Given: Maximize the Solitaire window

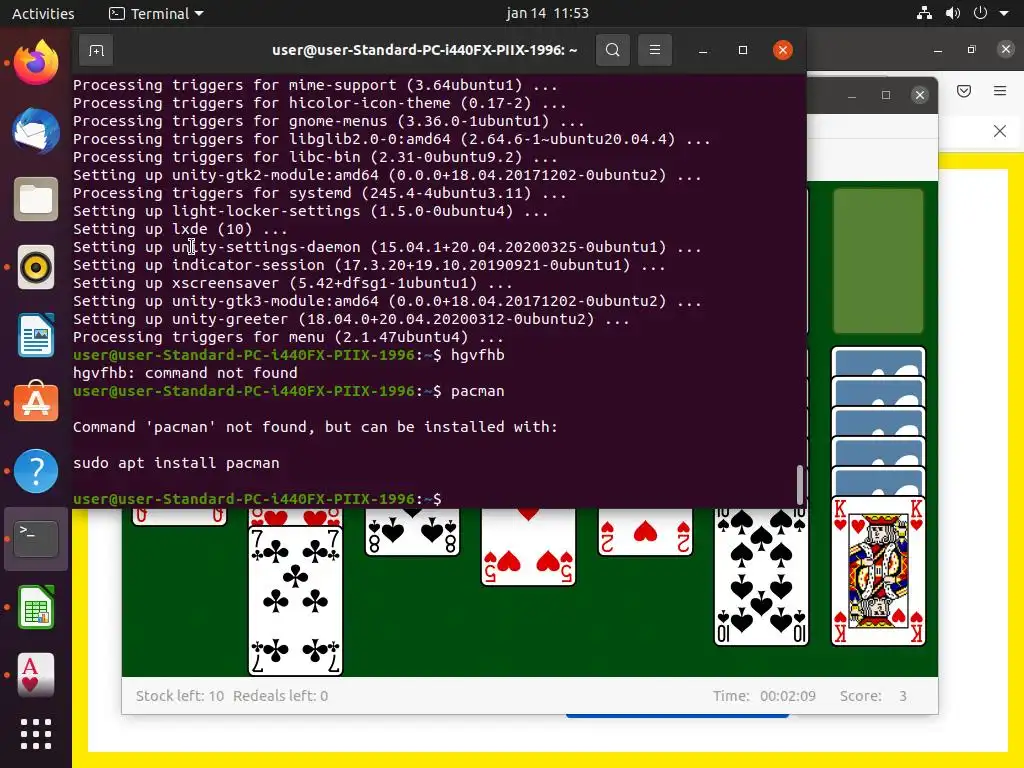Looking at the screenshot, I should 886,95.
